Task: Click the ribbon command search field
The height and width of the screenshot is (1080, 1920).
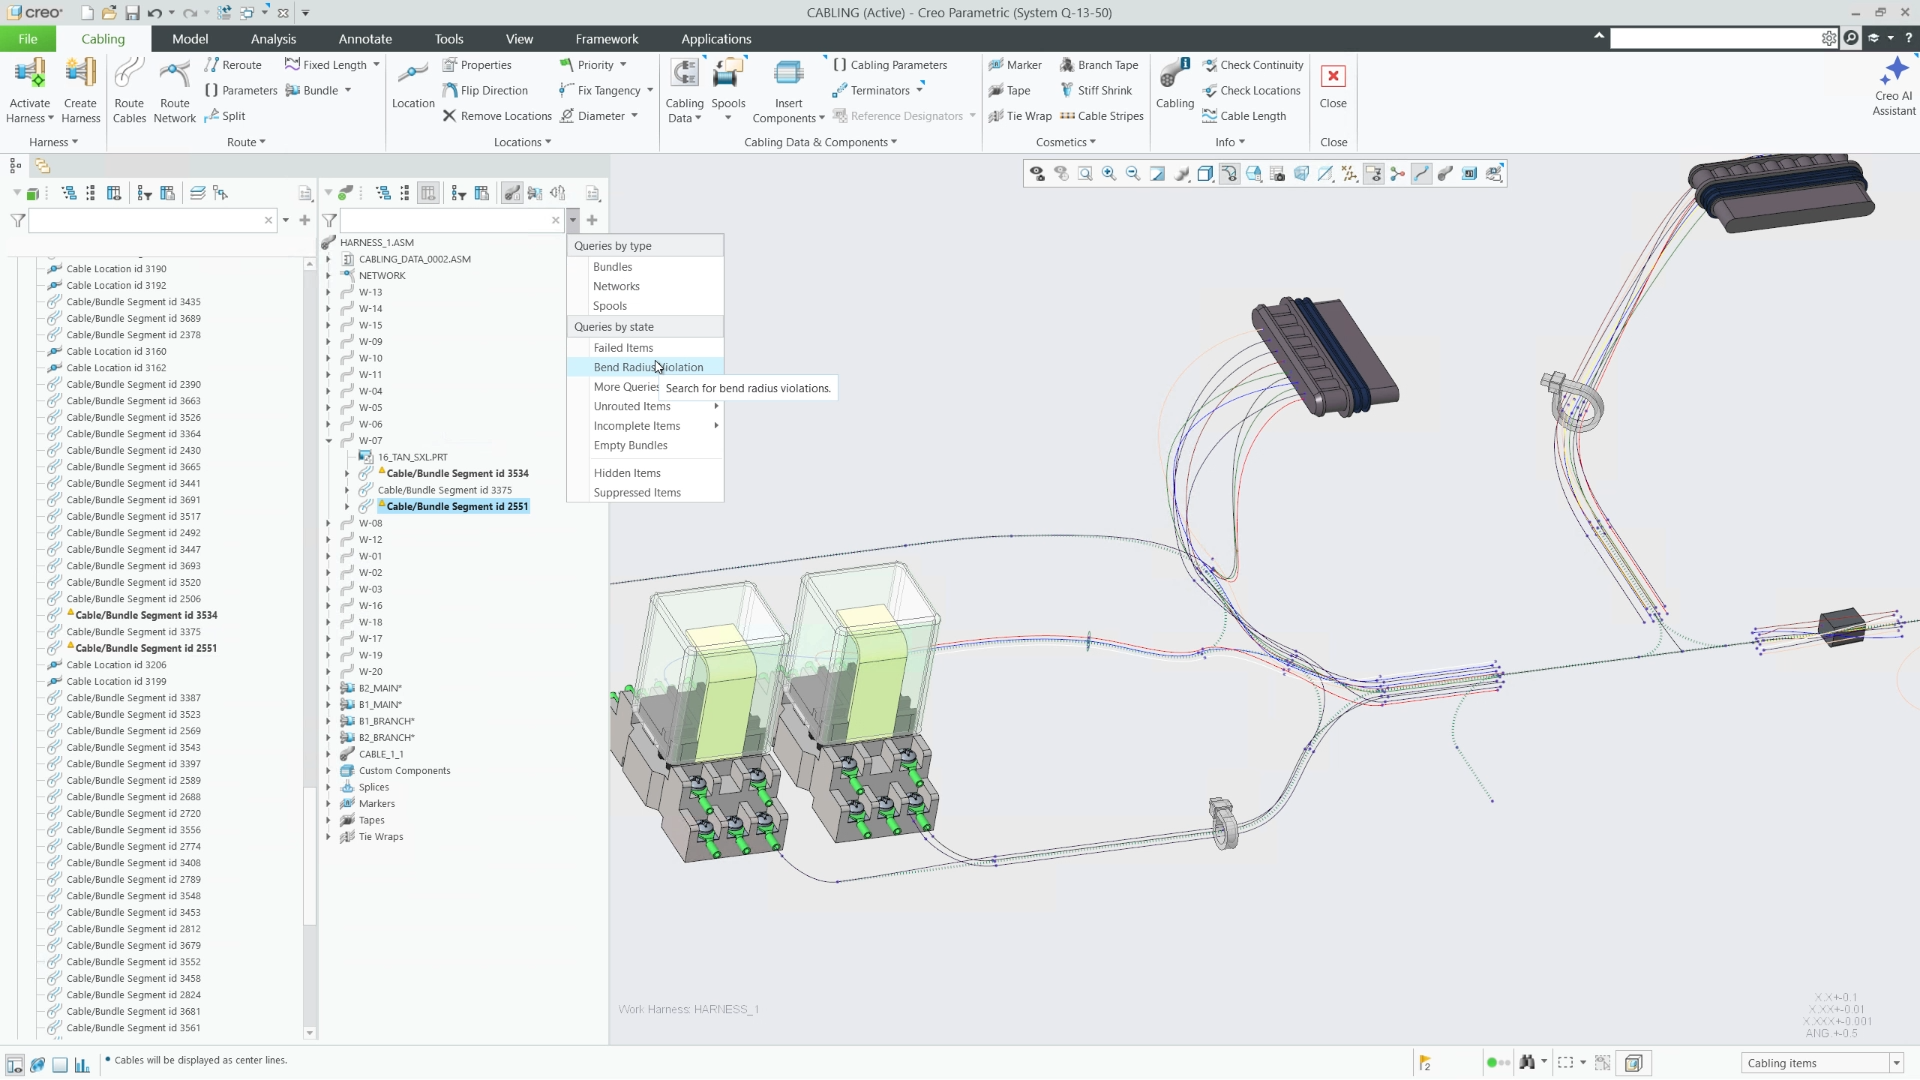Action: [x=1715, y=38]
